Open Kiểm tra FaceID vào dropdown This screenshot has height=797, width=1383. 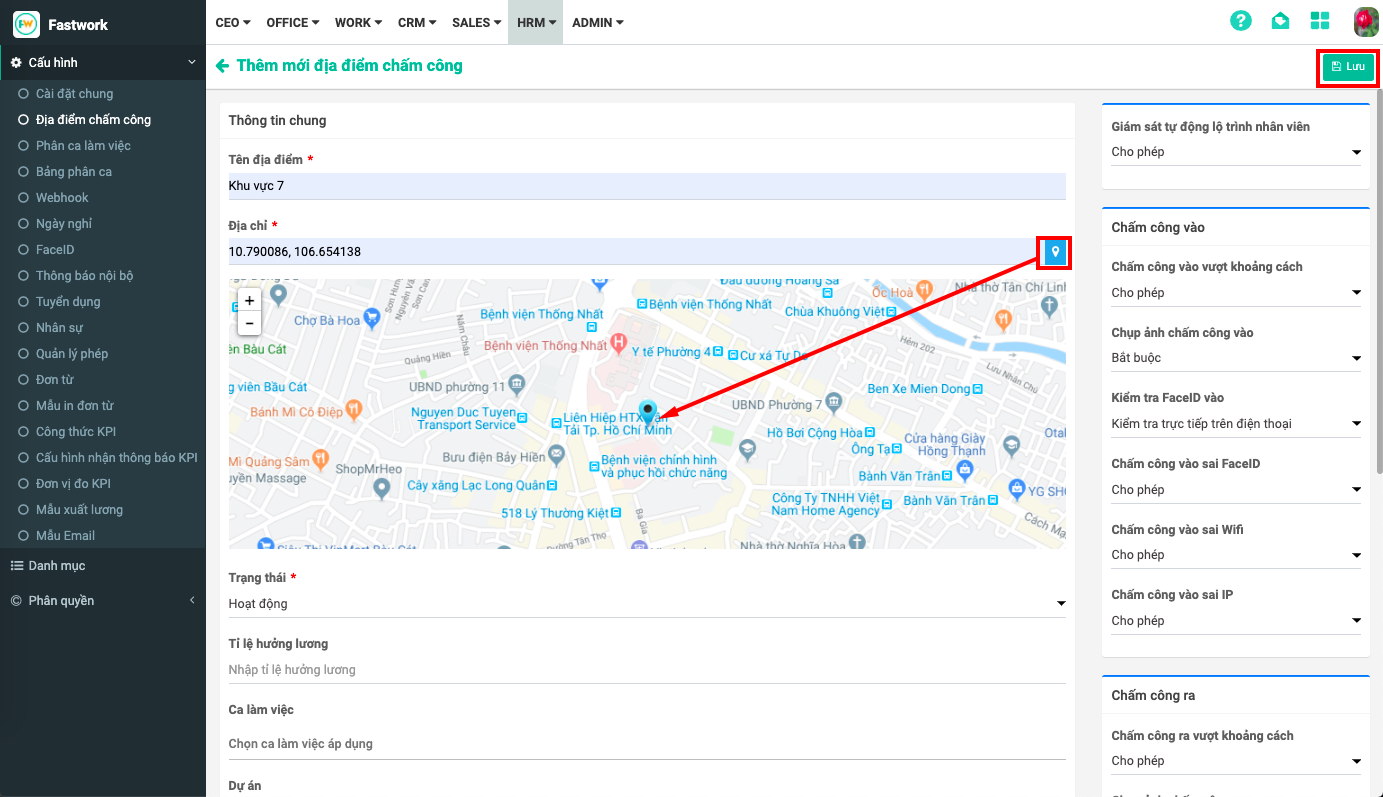coord(1236,424)
